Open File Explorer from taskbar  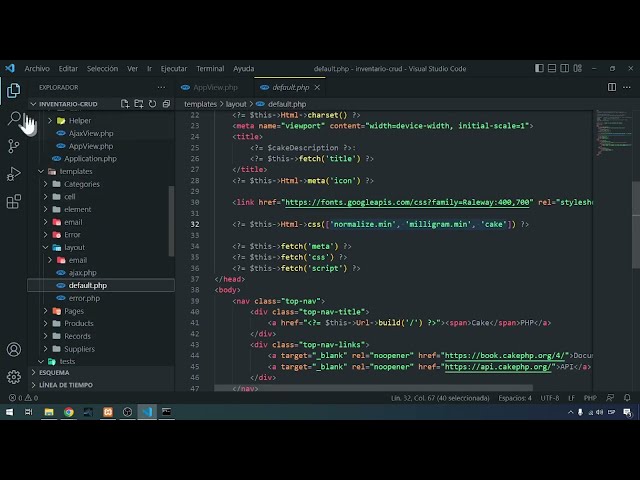pos(49,412)
